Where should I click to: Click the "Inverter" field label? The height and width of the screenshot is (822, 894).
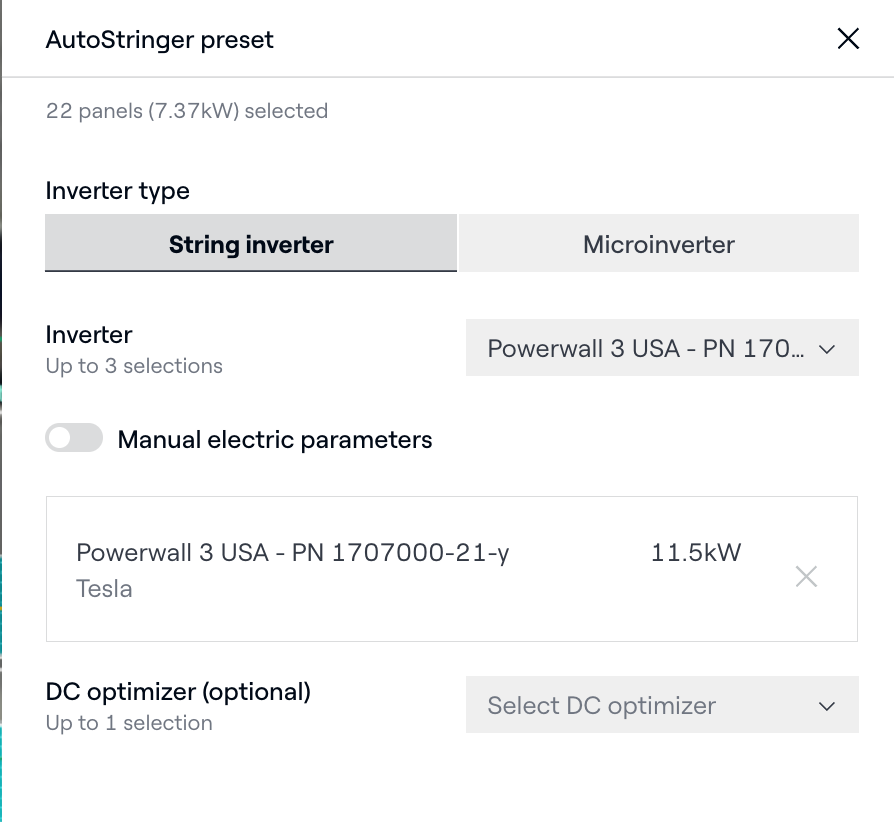89,335
